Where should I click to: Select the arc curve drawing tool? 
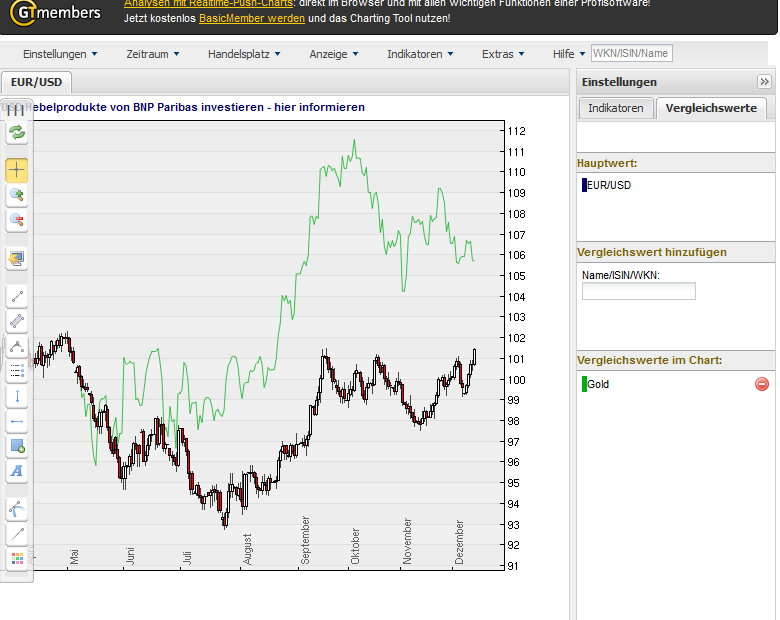(16, 346)
